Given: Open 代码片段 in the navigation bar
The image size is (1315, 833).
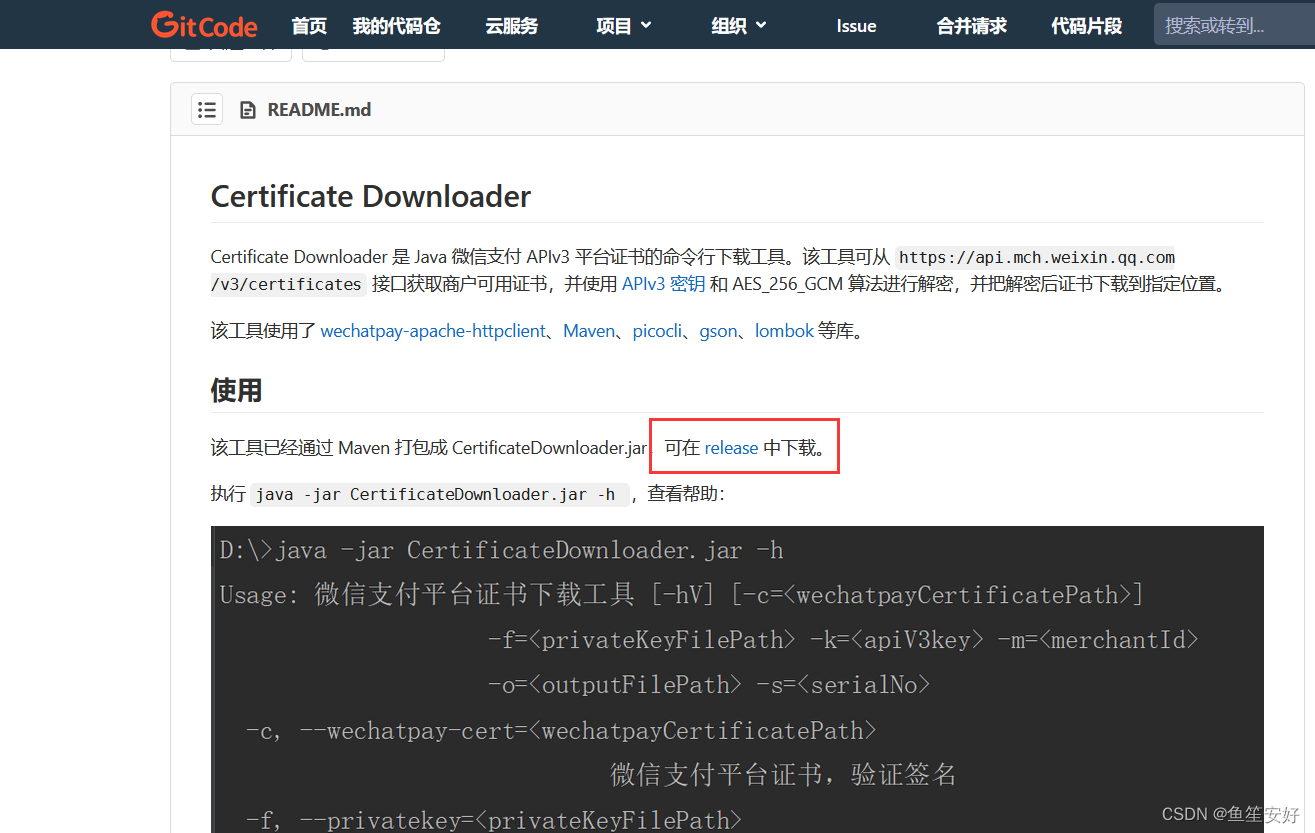Looking at the screenshot, I should pos(1087,26).
